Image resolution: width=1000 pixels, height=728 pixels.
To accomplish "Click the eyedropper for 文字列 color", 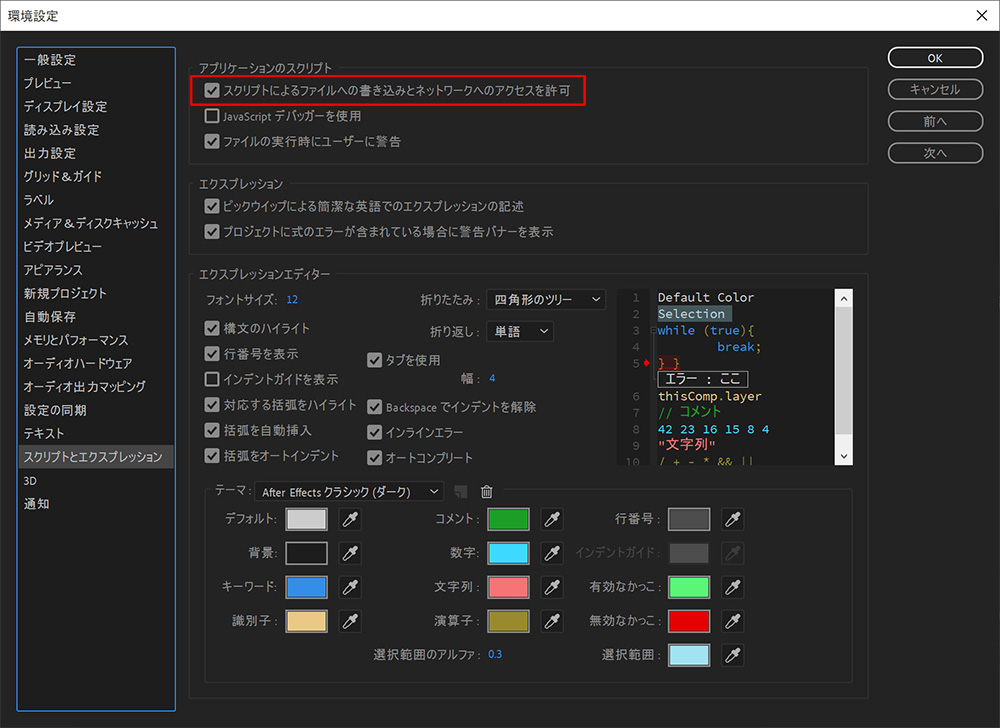I will [x=552, y=586].
